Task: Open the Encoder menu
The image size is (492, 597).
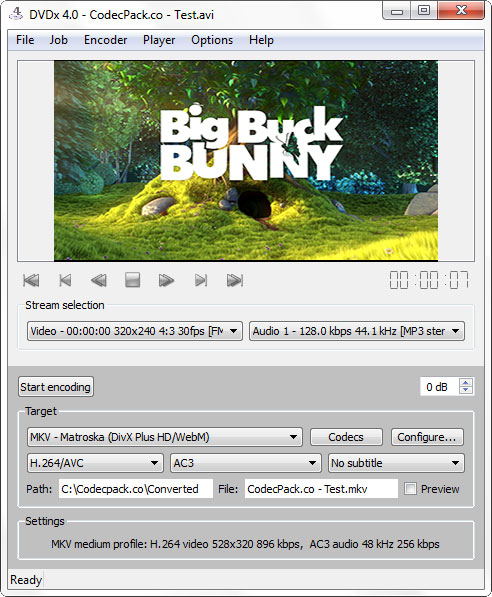Action: click(105, 40)
